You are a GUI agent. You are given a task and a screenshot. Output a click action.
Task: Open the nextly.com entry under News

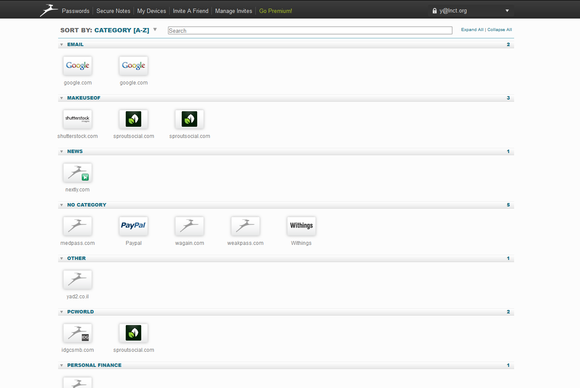coord(77,173)
